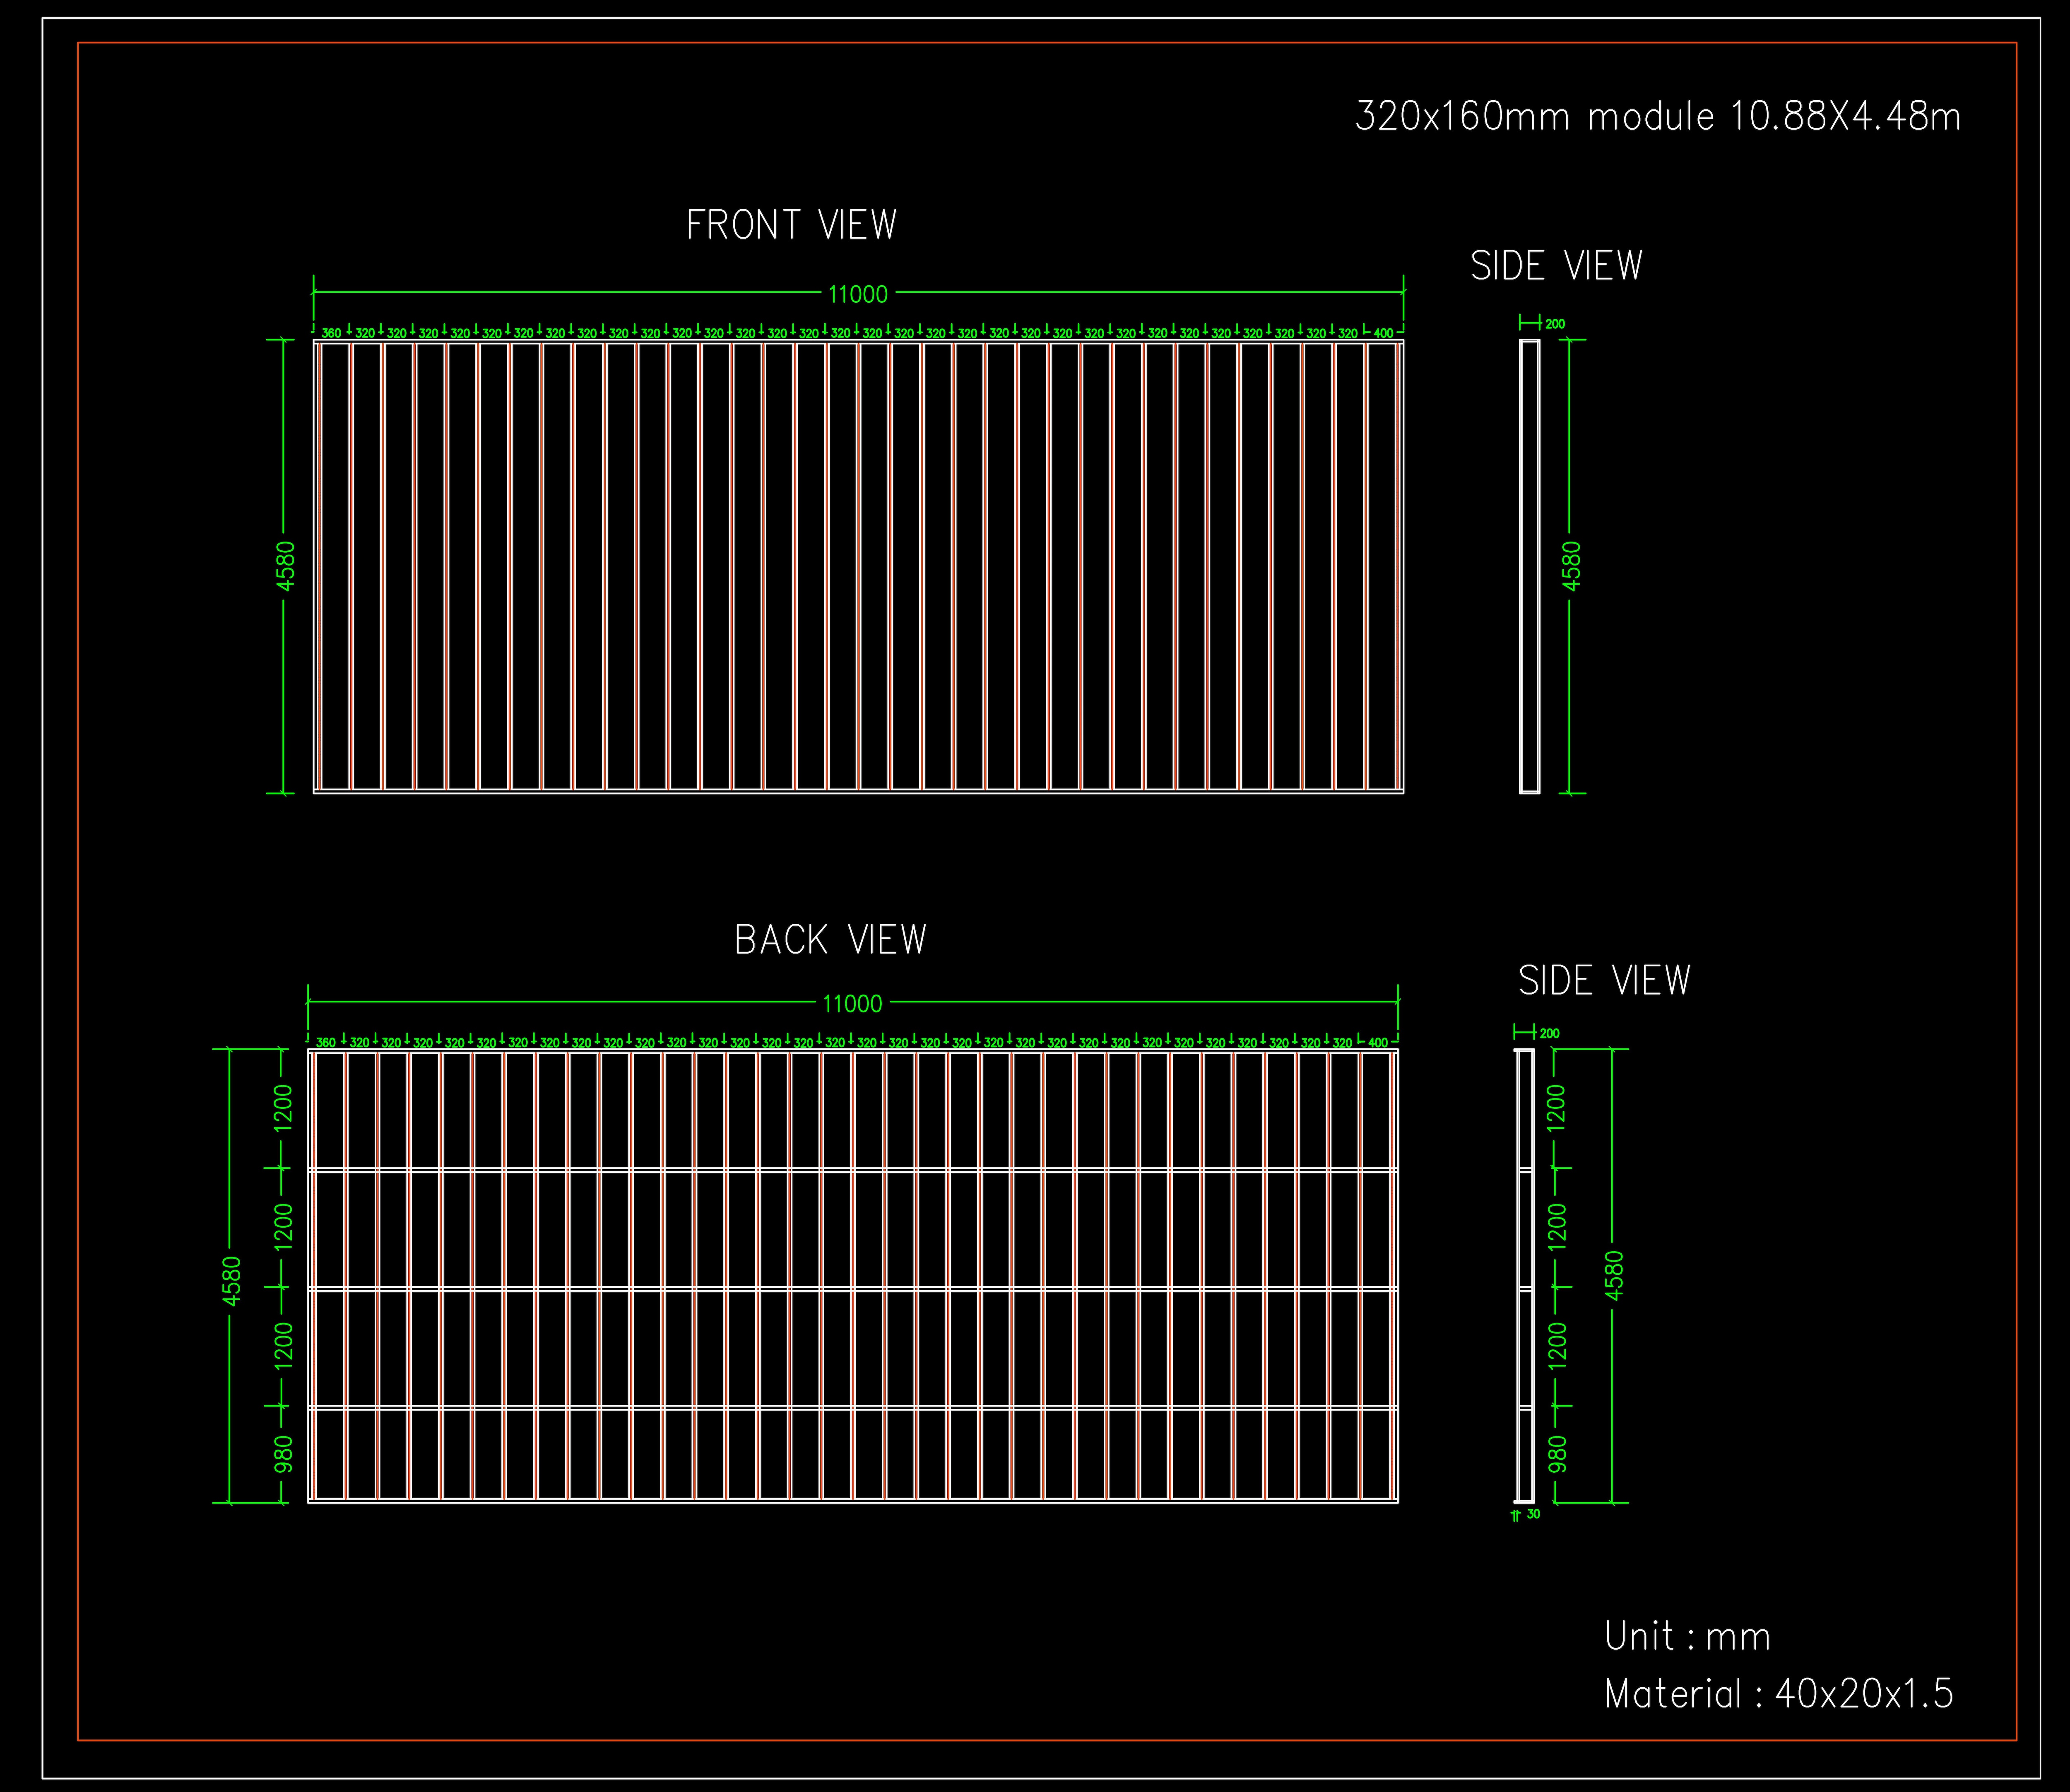Click the 4580 overall height left of back view
Screen dimensions: 2070x1792
(232, 1281)
